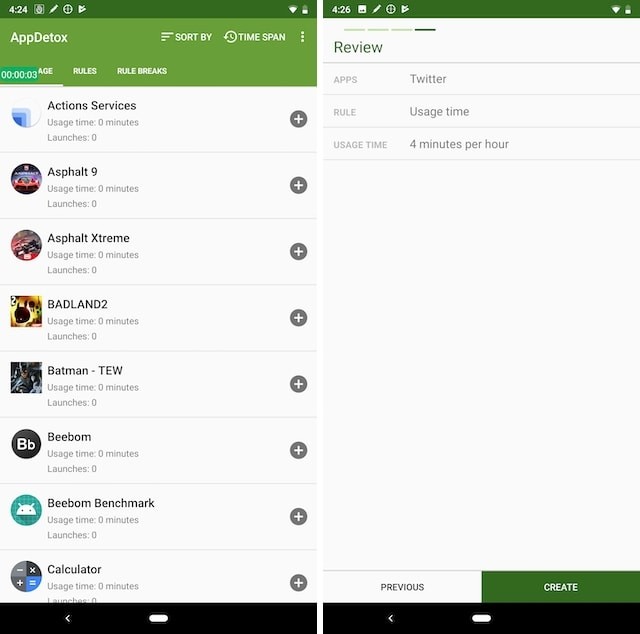Tap the Review heading
Screen dimensions: 640x634
[x=358, y=47]
